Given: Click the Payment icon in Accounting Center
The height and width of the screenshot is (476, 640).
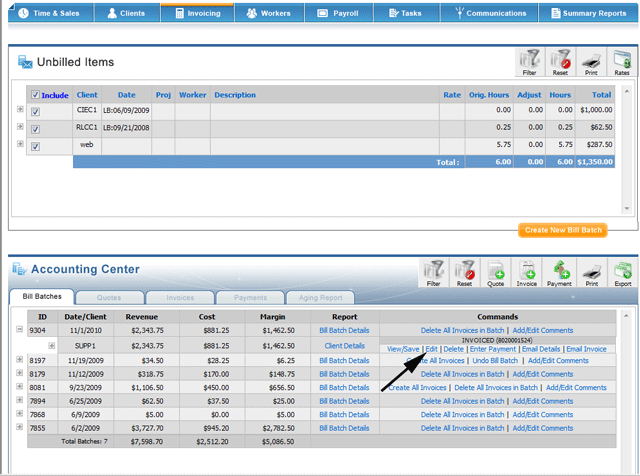Looking at the screenshot, I should [x=559, y=273].
